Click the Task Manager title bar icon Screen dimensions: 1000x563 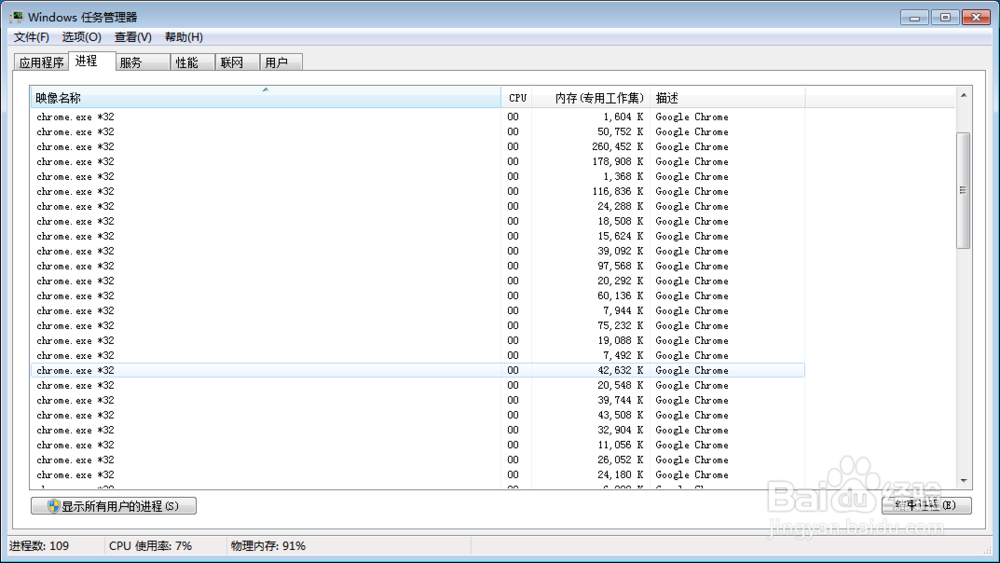[x=17, y=17]
